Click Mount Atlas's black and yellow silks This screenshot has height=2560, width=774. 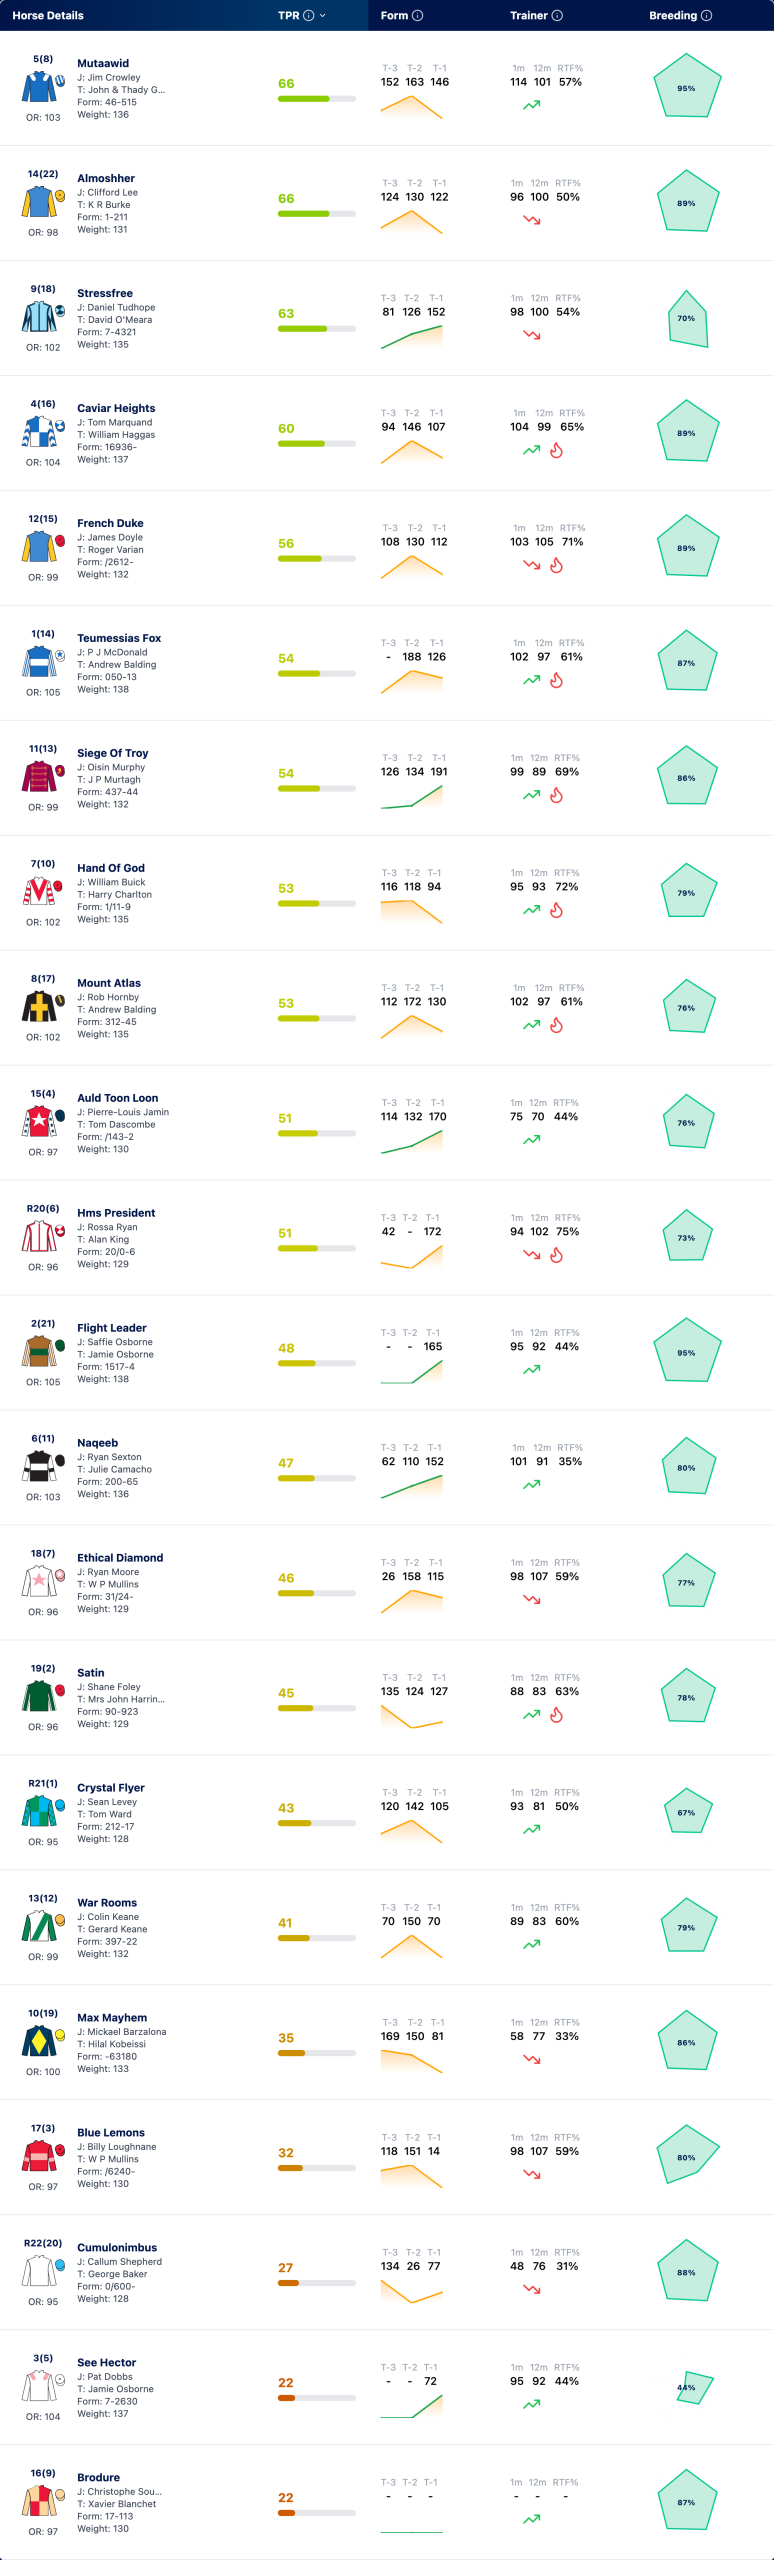coord(39,1007)
